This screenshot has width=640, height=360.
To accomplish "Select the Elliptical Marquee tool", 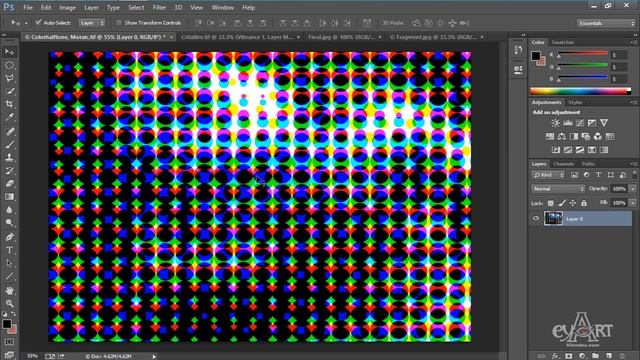I will pyautogui.click(x=9, y=65).
